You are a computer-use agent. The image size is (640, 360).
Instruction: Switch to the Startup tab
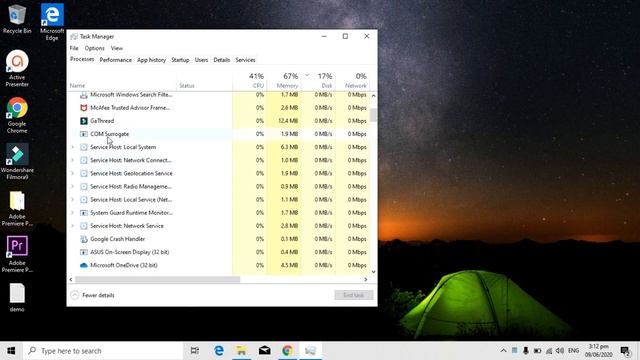tap(180, 60)
